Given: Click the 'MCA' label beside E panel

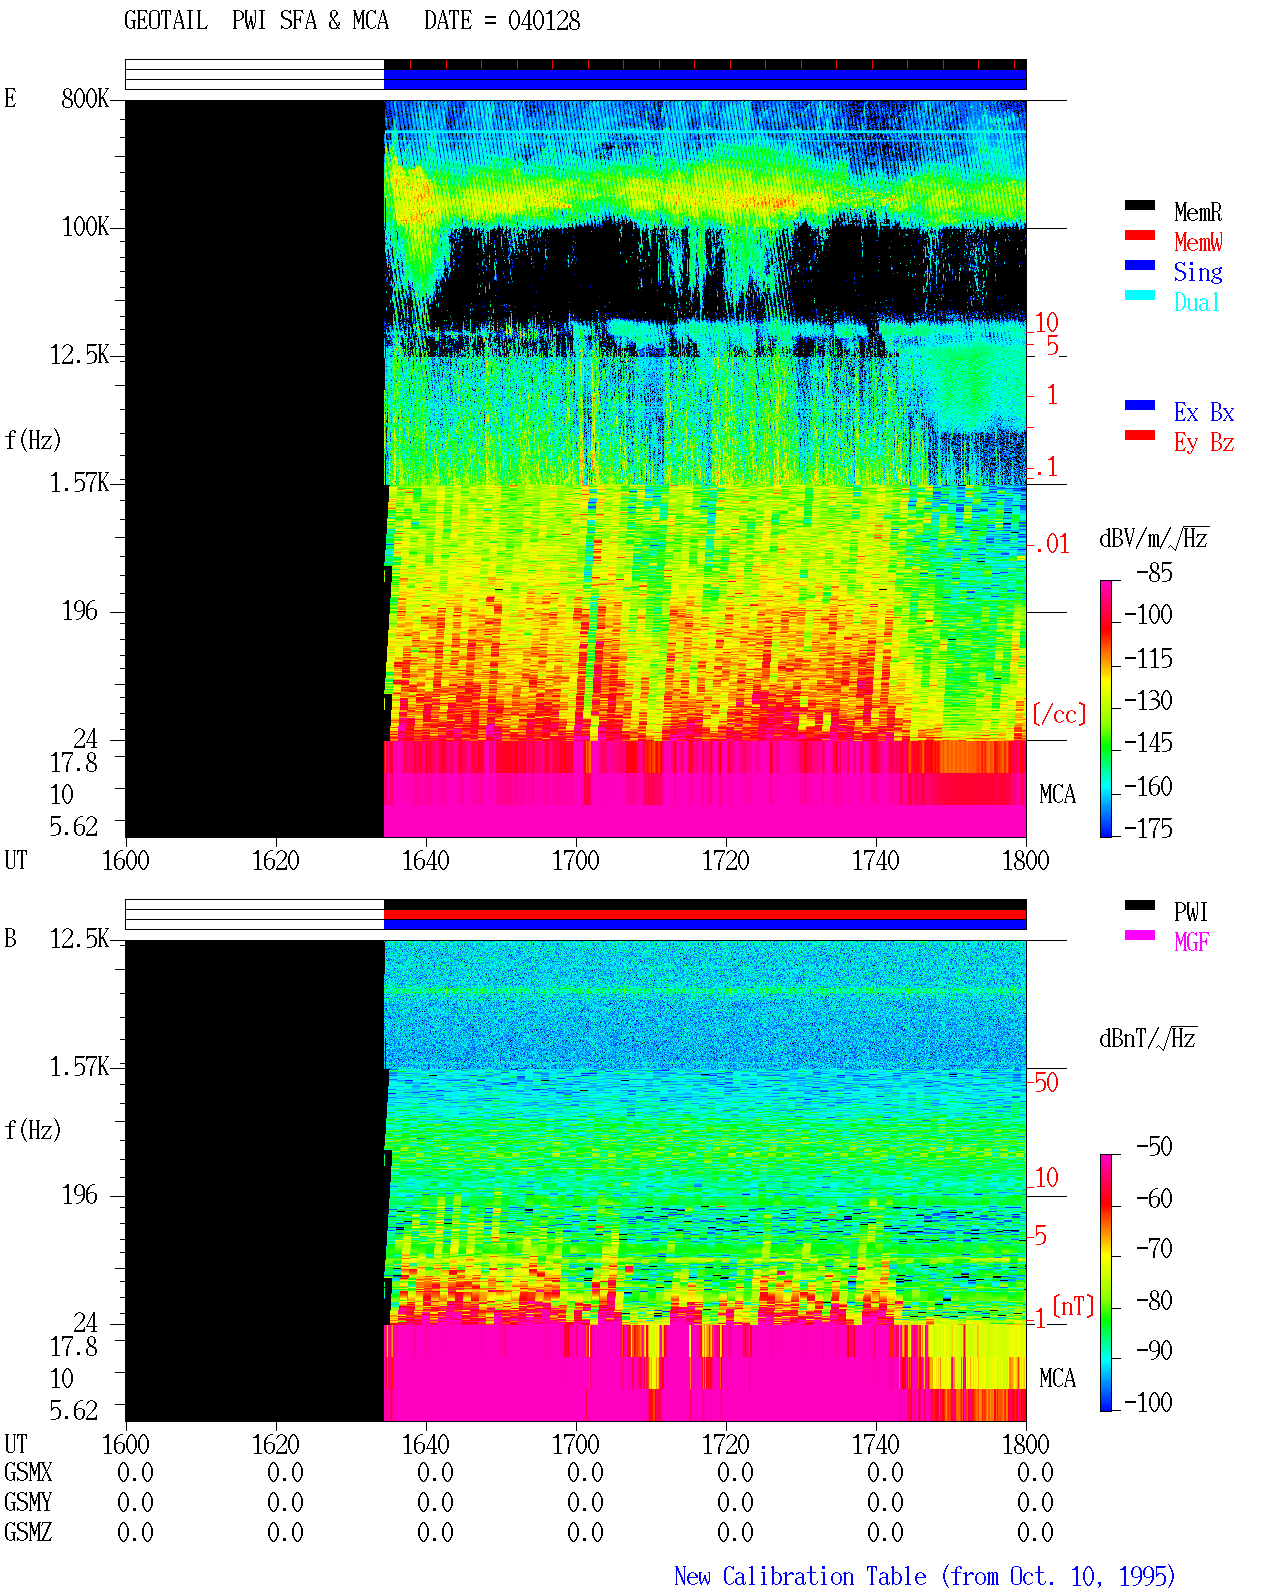Looking at the screenshot, I should pyautogui.click(x=1058, y=795).
